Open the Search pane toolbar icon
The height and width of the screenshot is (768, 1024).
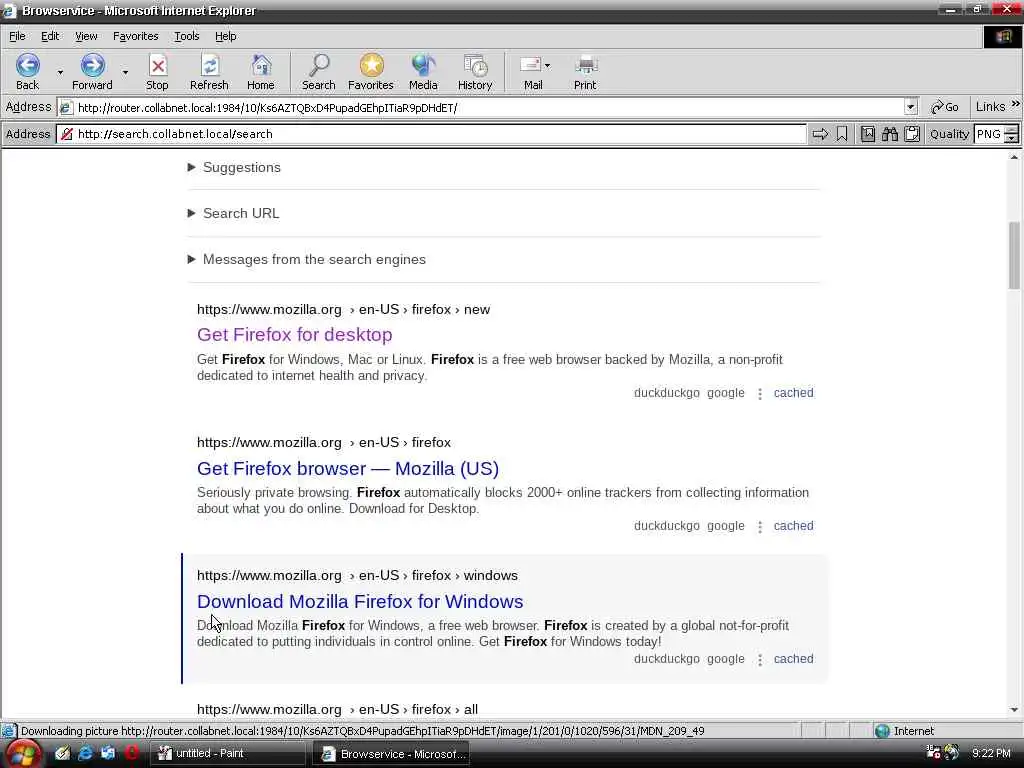coord(319,66)
